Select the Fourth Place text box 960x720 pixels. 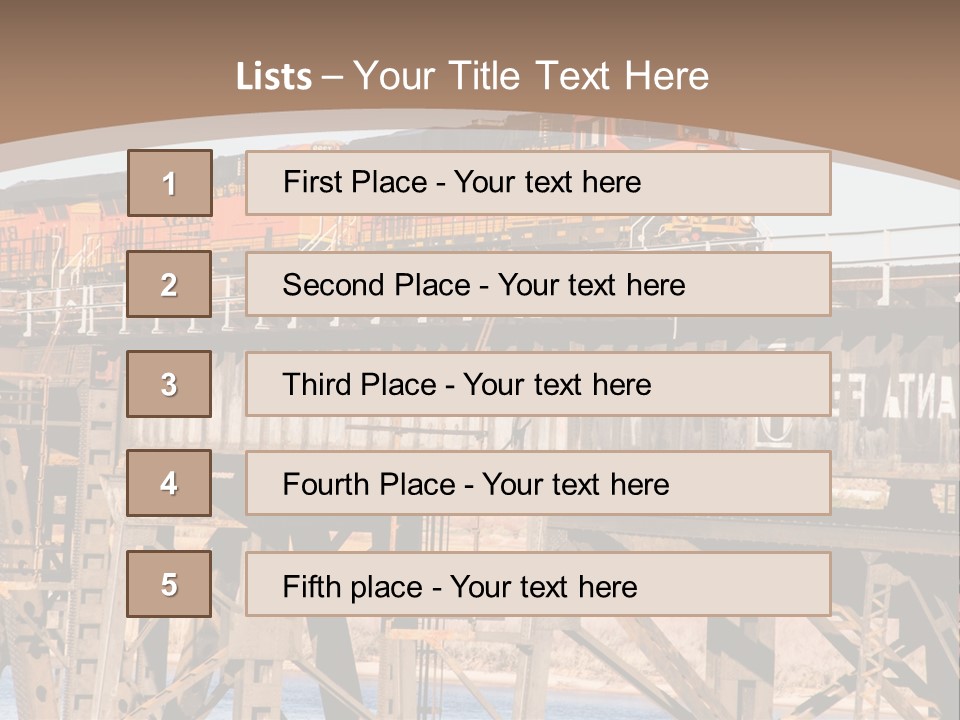[x=537, y=484]
